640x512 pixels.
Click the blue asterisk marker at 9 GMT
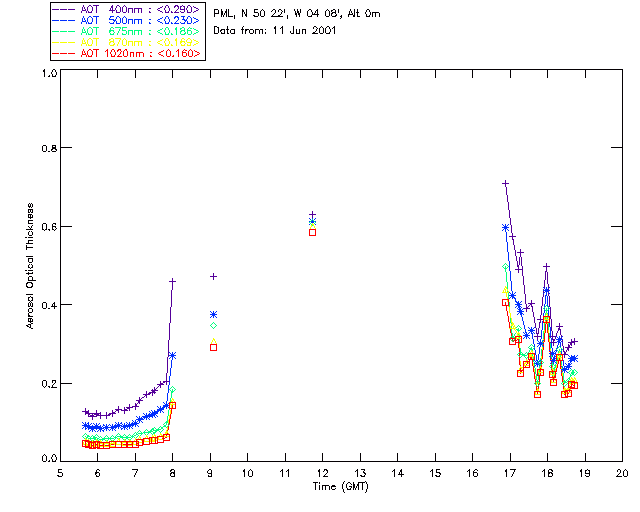(x=213, y=314)
